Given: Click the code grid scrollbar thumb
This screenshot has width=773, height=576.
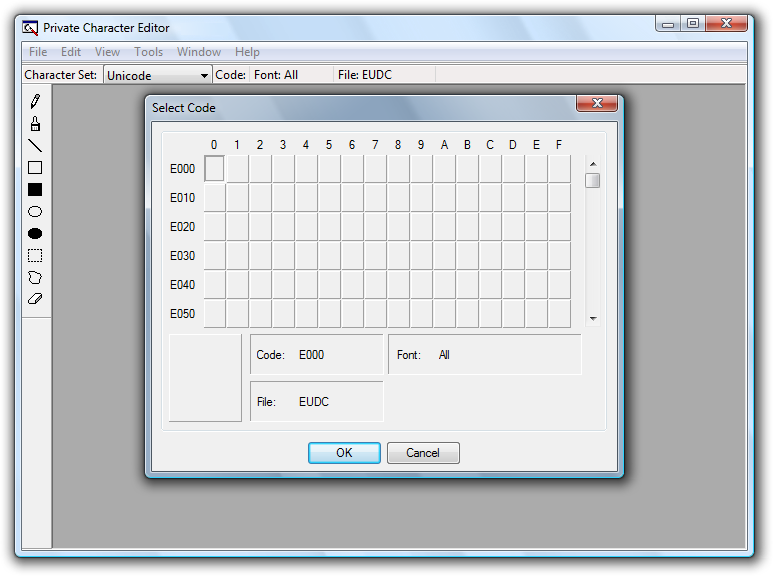Looking at the screenshot, I should click(x=593, y=180).
